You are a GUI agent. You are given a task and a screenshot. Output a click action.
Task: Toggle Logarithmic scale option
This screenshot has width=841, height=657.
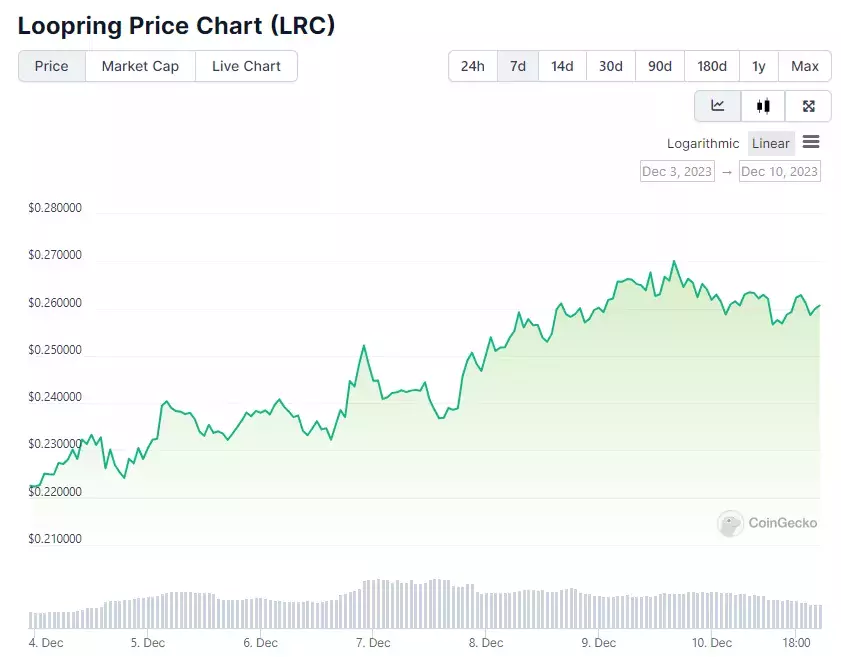(703, 143)
